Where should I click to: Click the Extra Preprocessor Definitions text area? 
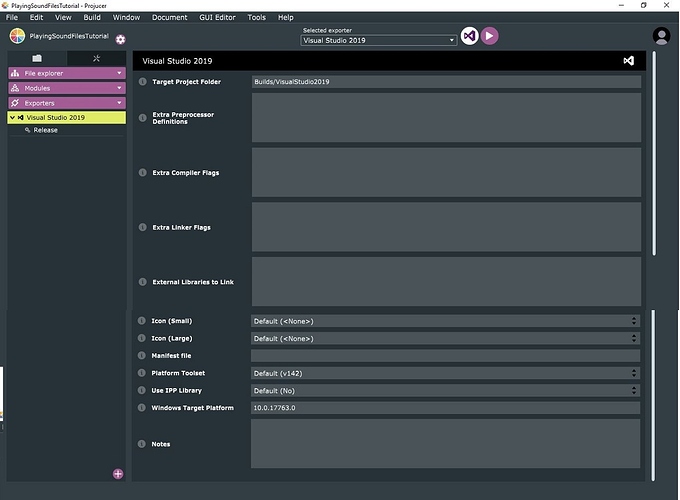[x=446, y=118]
